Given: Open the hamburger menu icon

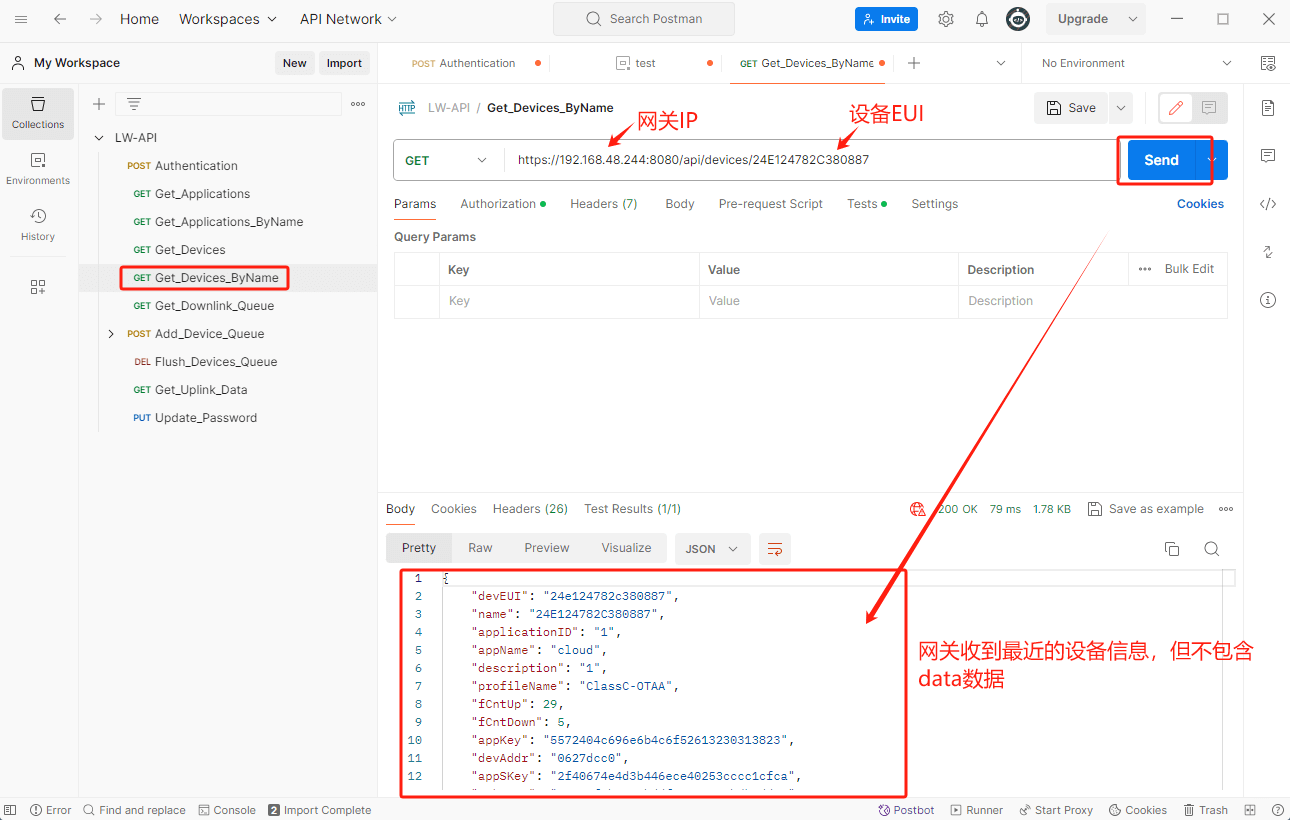Looking at the screenshot, I should tap(21, 19).
